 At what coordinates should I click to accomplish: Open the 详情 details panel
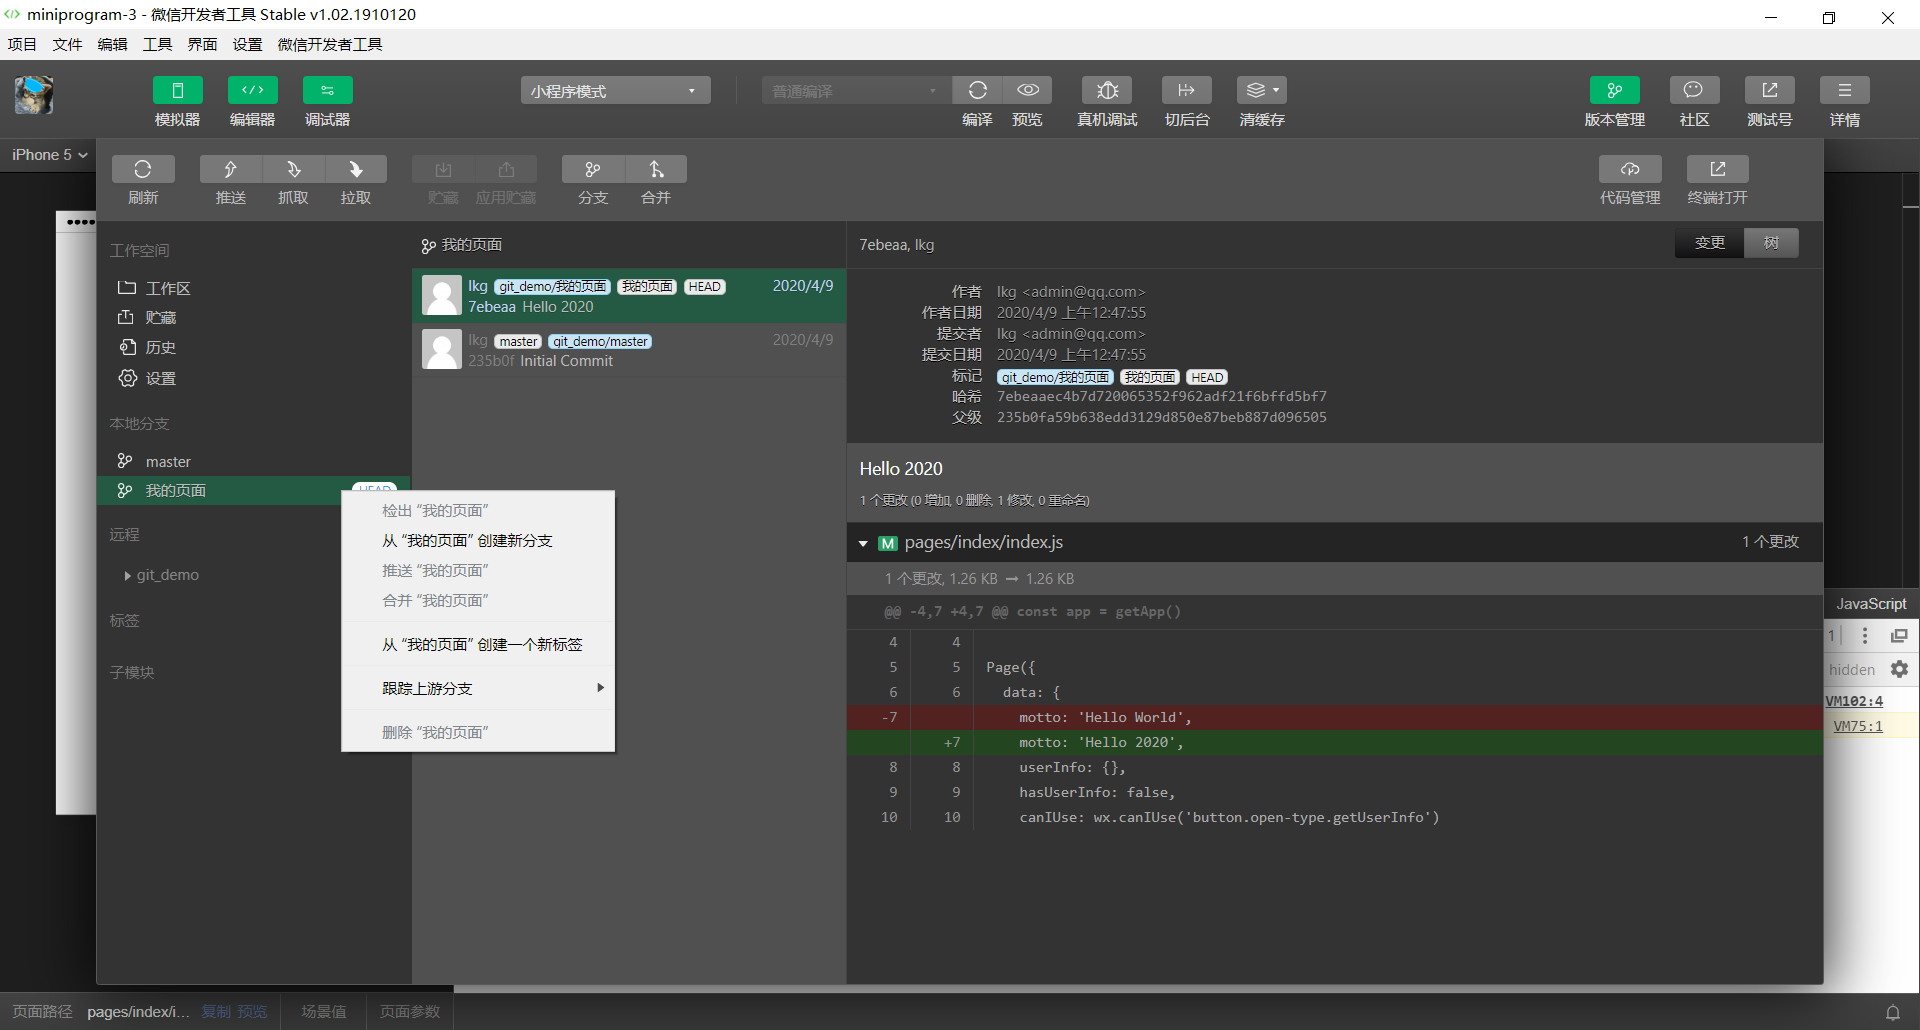coord(1845,91)
